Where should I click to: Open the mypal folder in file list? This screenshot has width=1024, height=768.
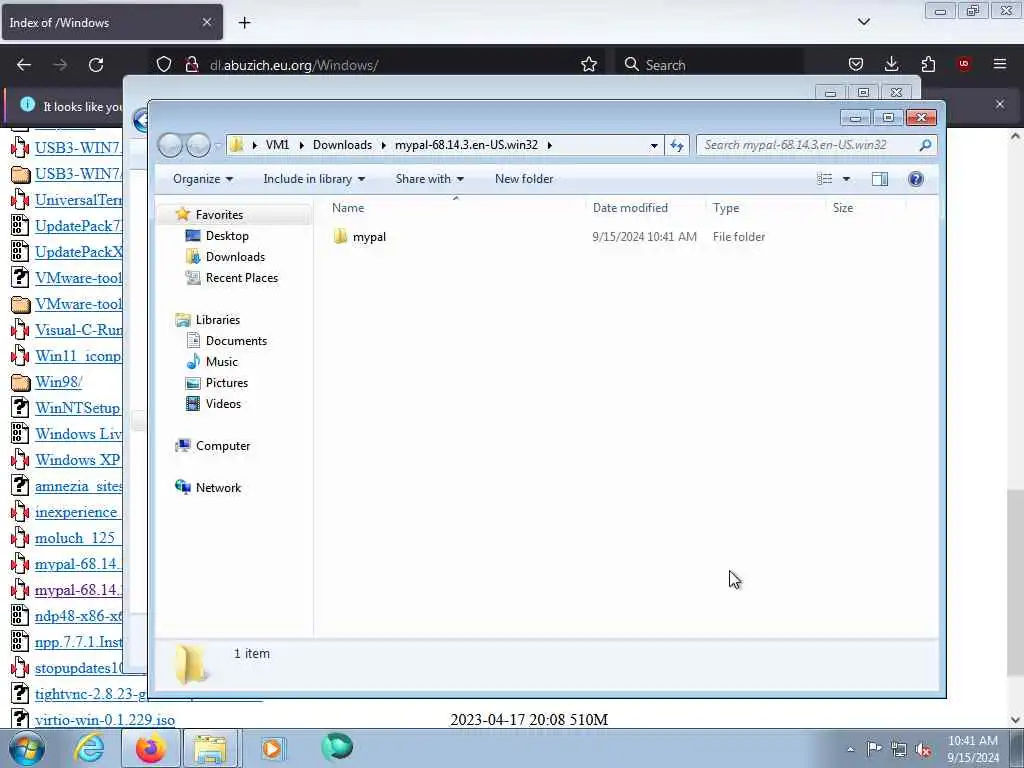click(369, 237)
